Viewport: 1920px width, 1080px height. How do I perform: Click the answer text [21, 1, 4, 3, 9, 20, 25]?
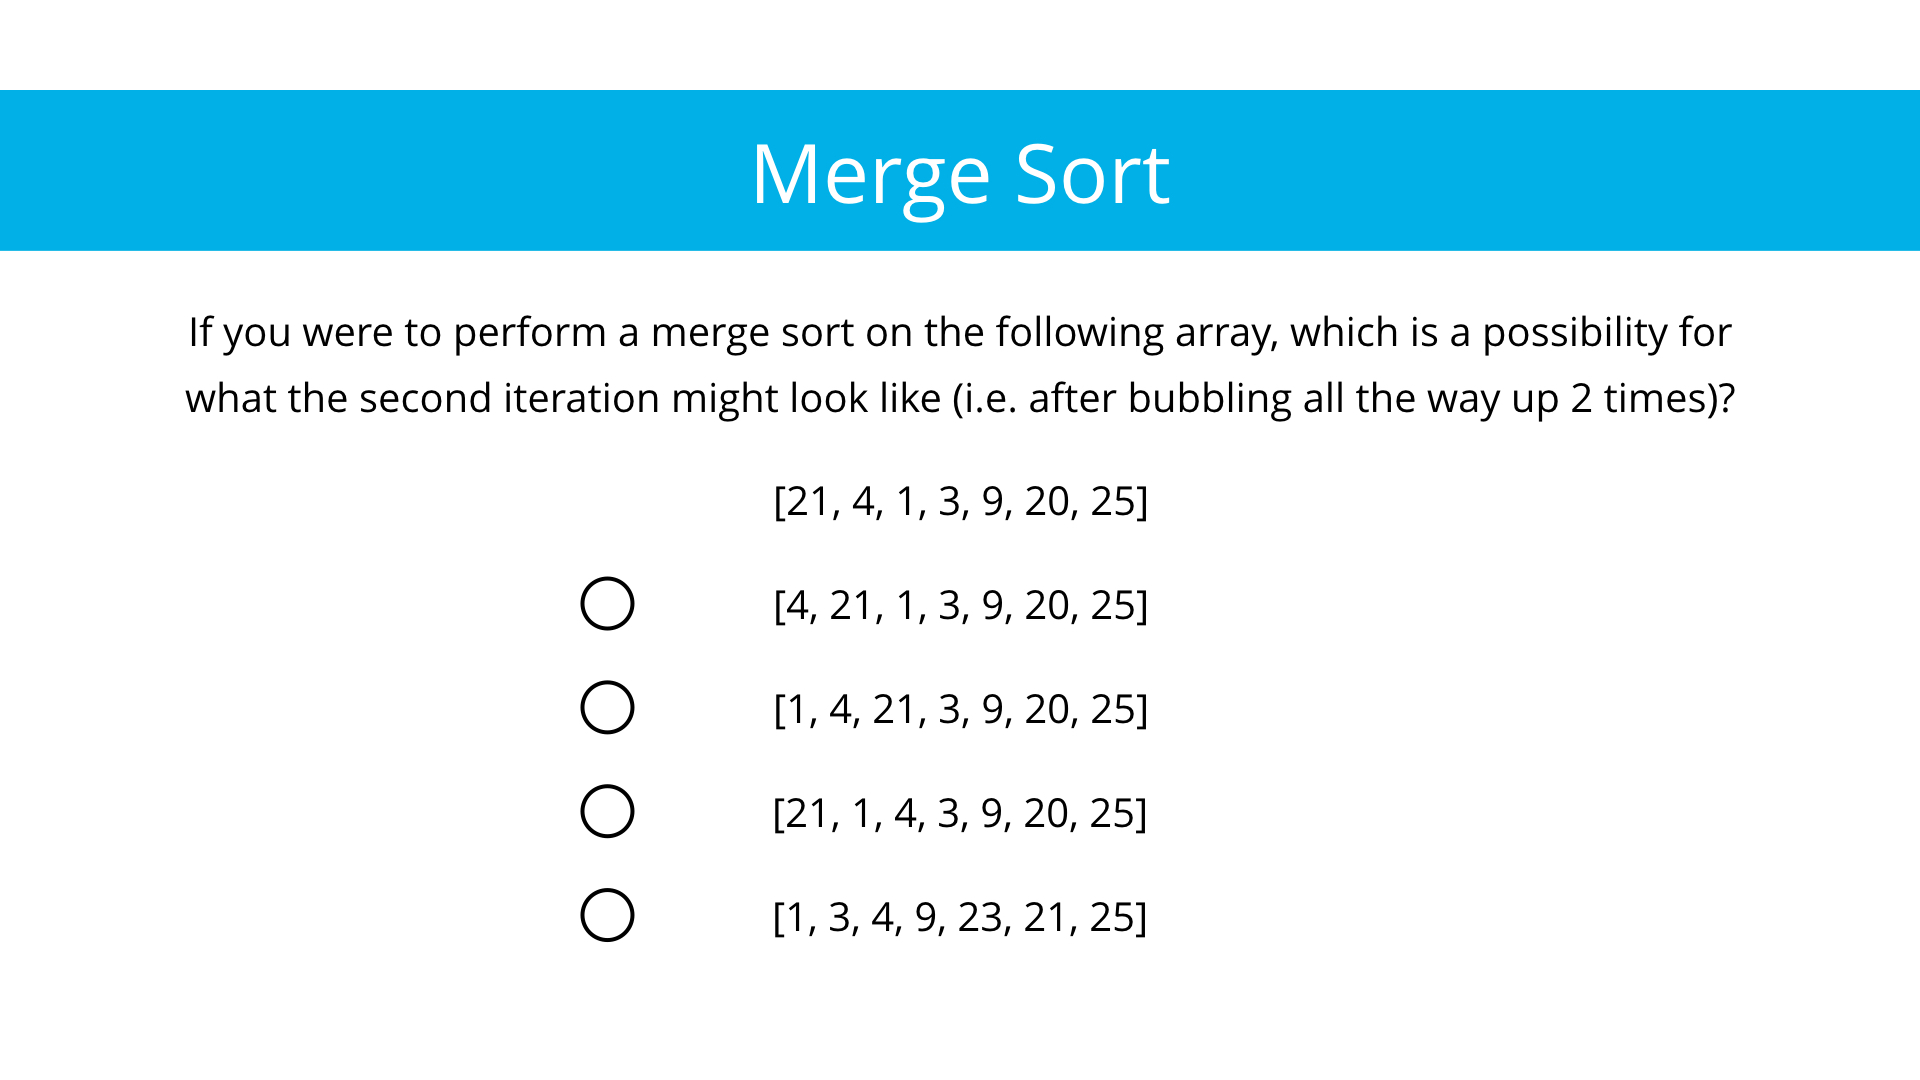[960, 813]
